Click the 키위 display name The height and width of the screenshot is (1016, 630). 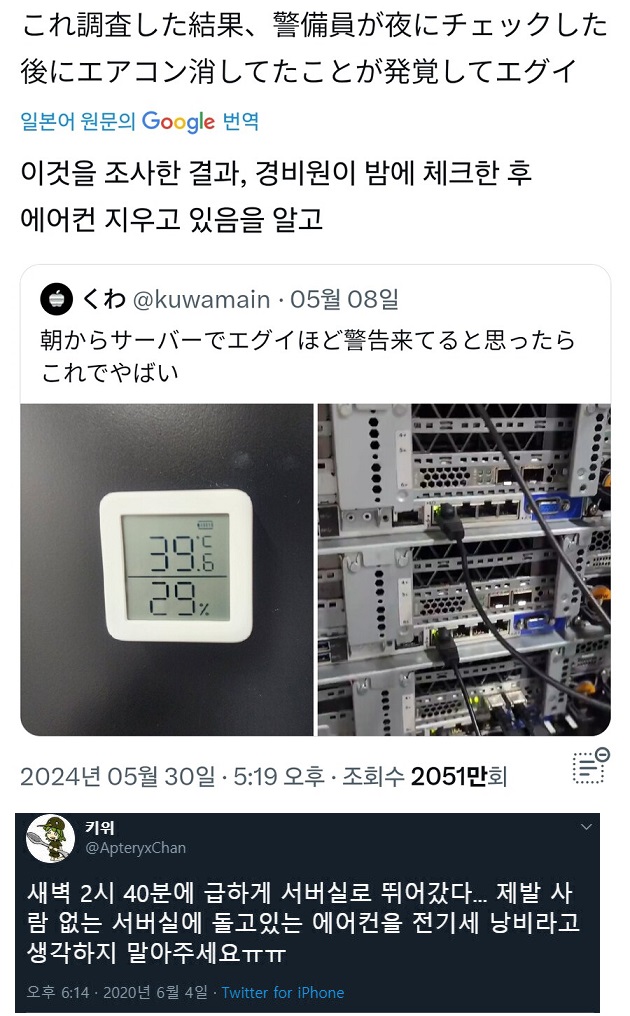(x=100, y=827)
